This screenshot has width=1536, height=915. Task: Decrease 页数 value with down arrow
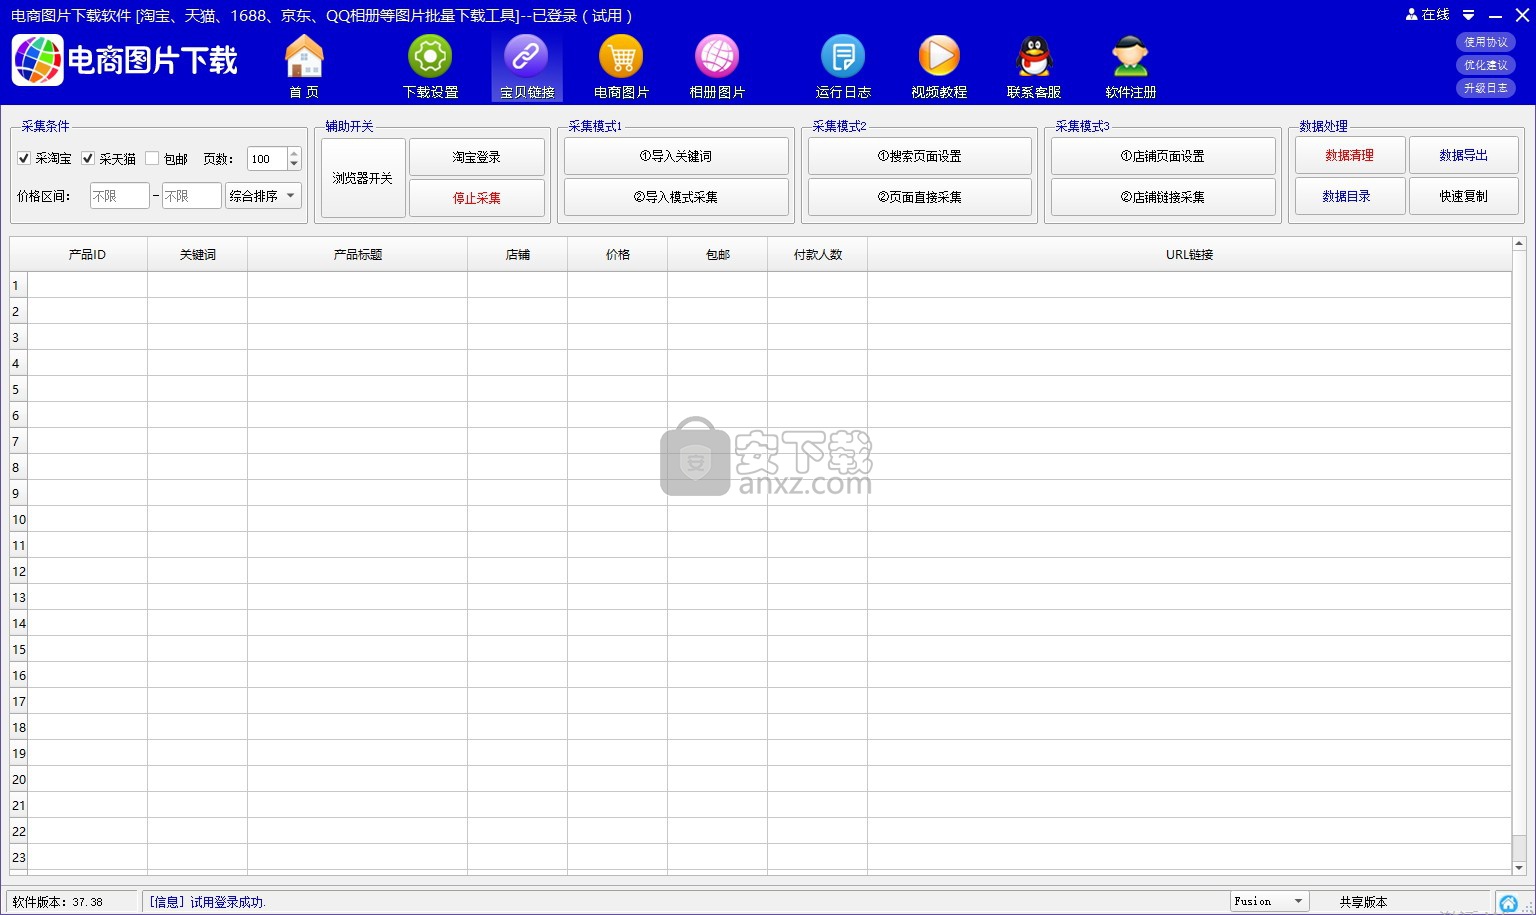pyautogui.click(x=294, y=164)
